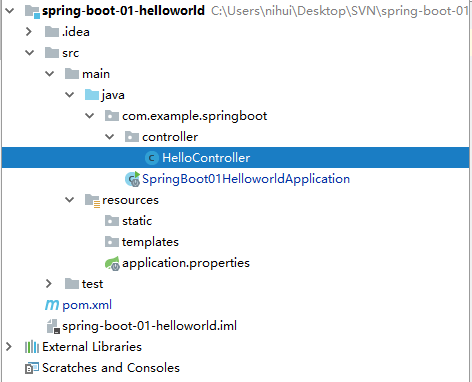Image resolution: width=472 pixels, height=382 pixels.
Task: Click the External Libraries bars icon
Action: [x=32, y=347]
